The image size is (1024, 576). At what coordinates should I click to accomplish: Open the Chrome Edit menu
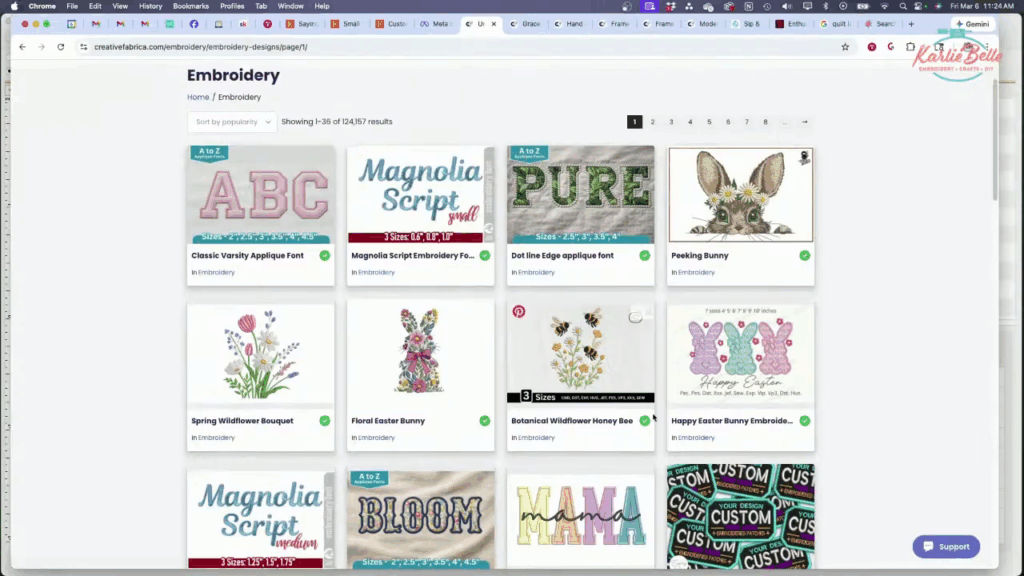[95, 6]
